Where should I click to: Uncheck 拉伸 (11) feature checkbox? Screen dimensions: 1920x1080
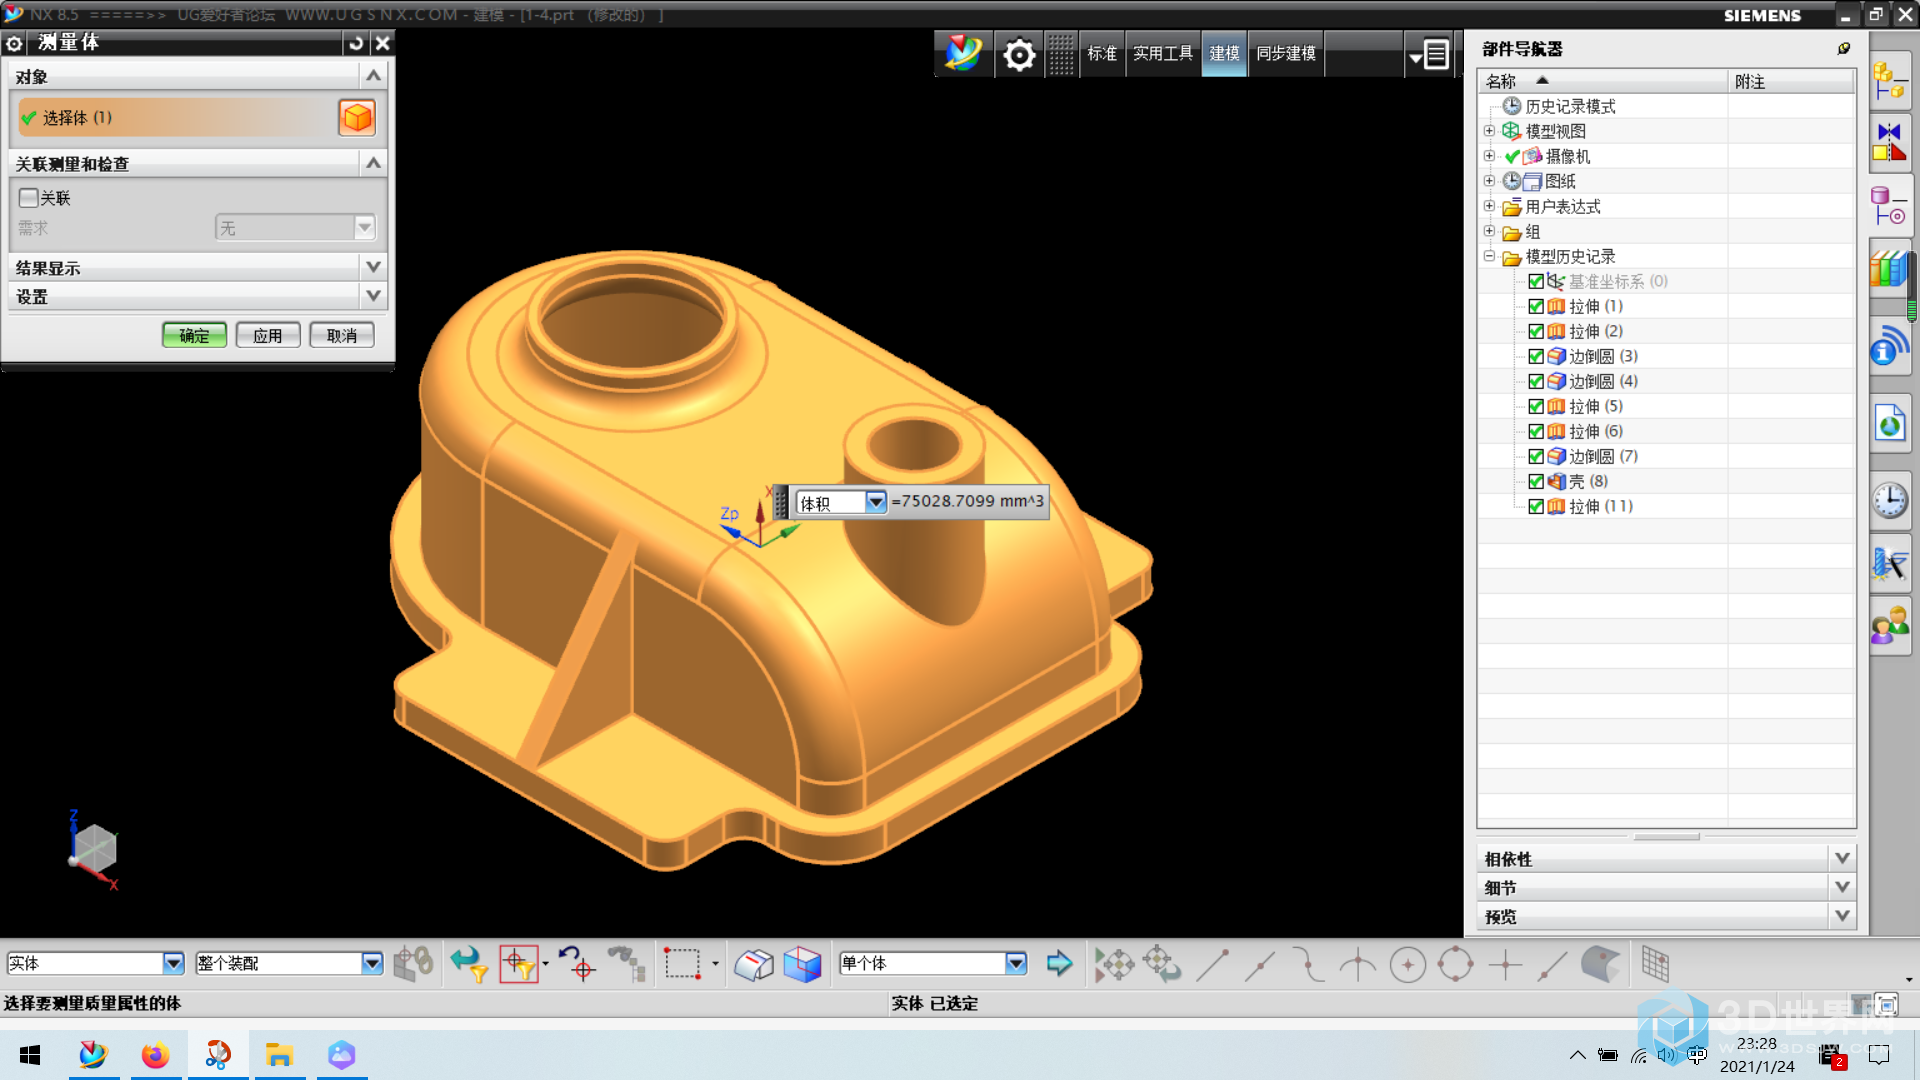point(1536,507)
